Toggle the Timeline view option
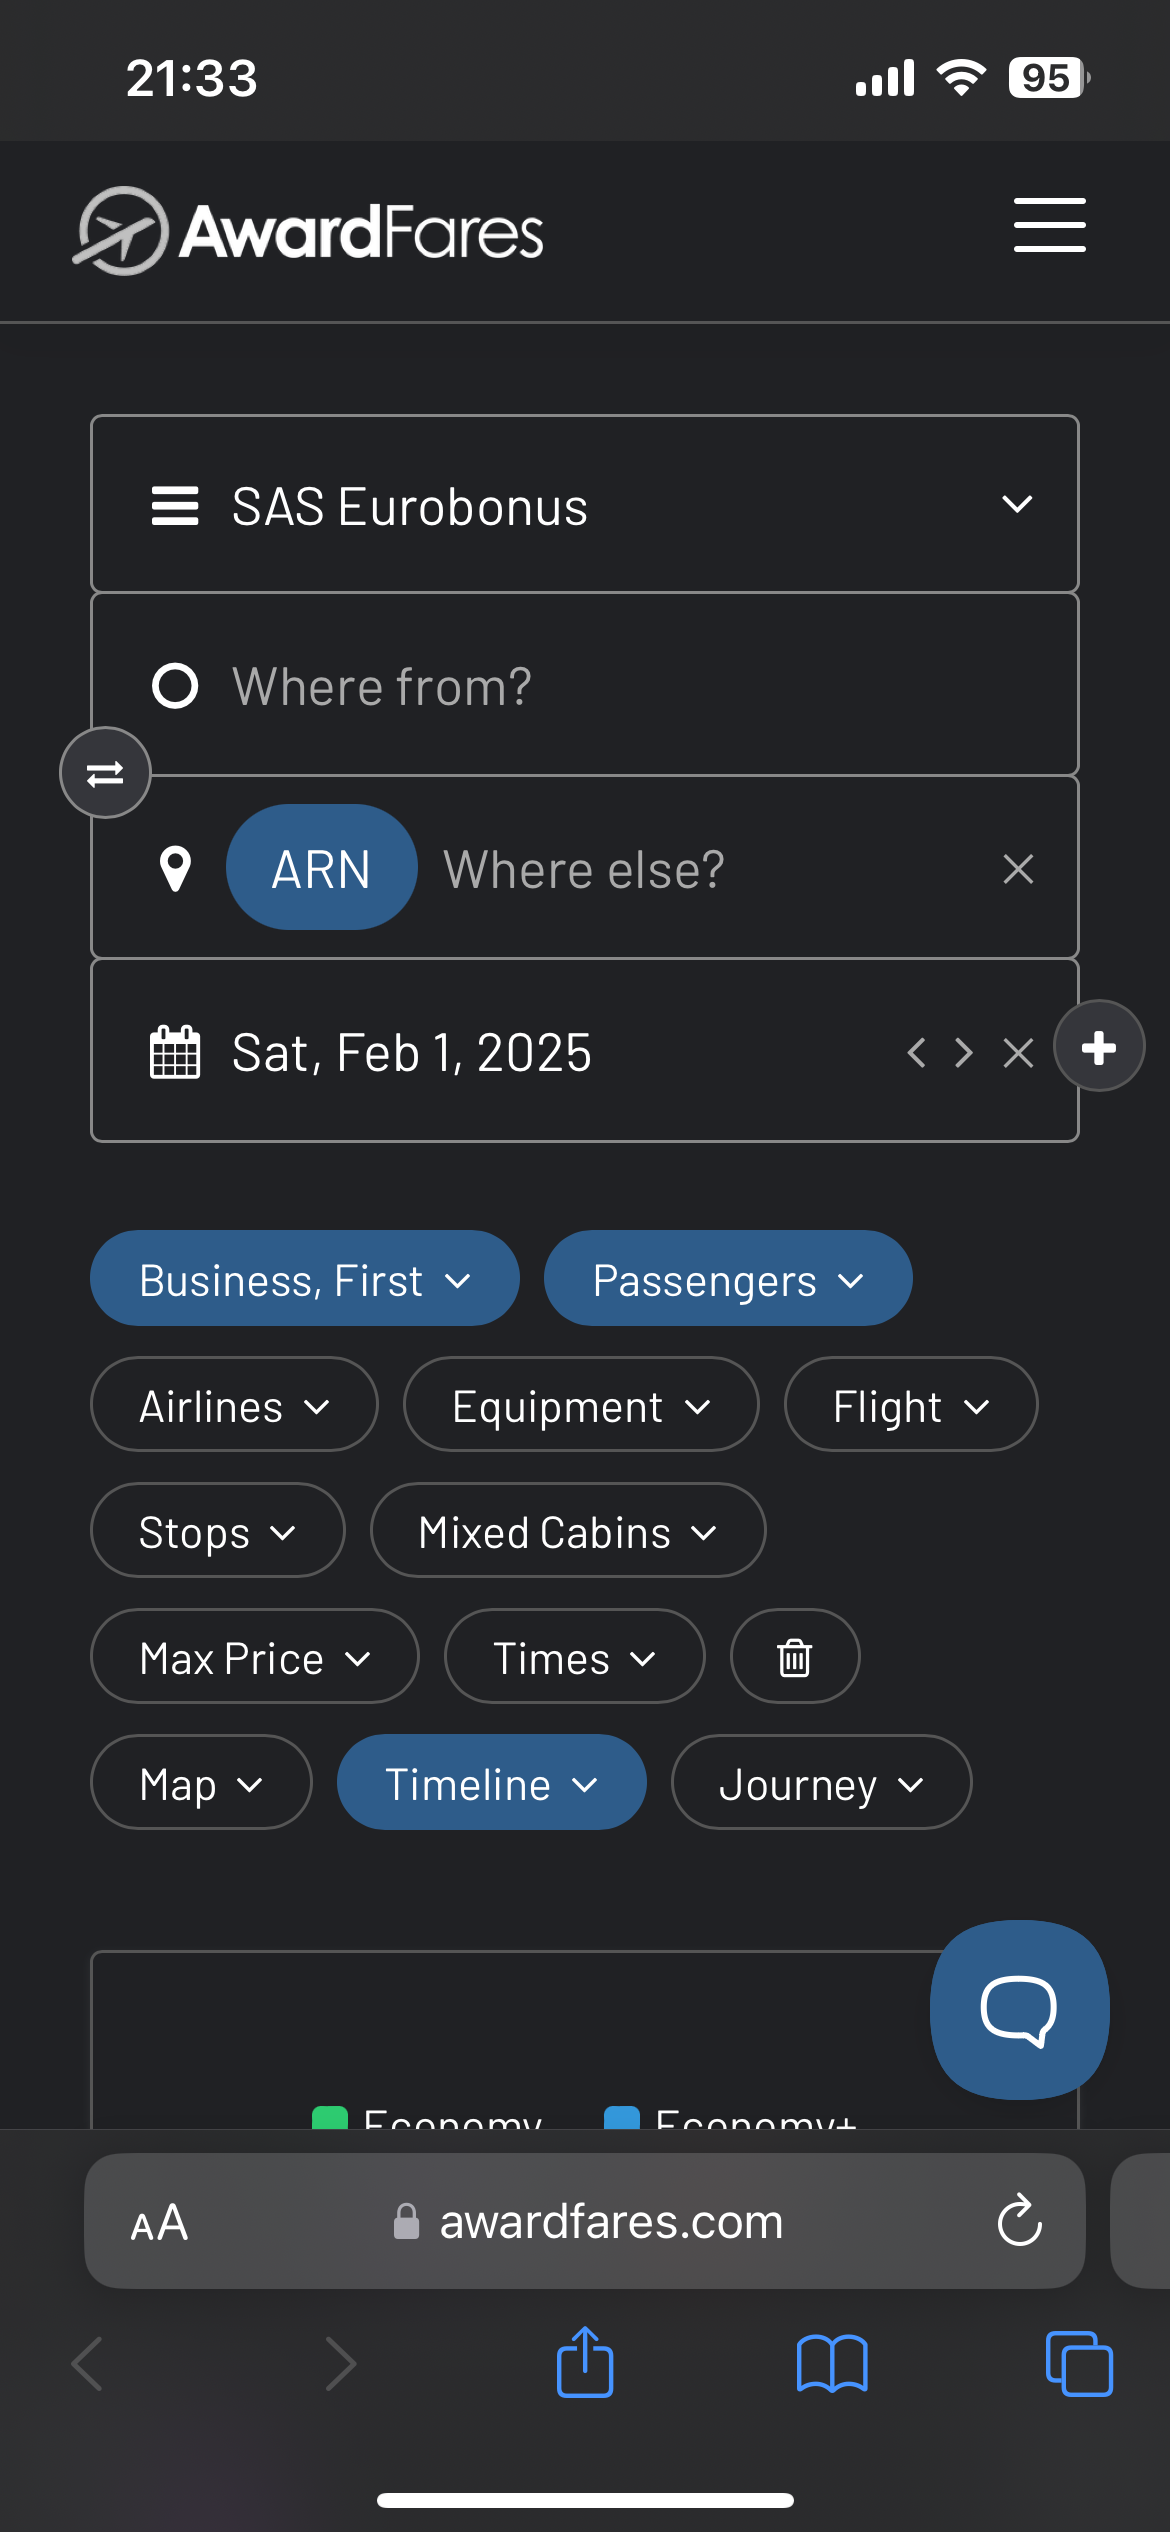This screenshot has width=1170, height=2532. [491, 1783]
